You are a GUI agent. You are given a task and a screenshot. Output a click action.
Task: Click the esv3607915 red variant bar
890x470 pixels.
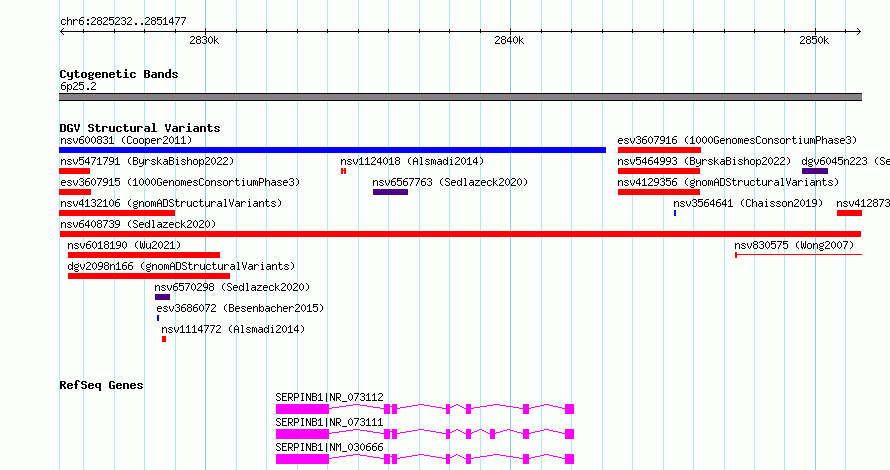pos(75,192)
